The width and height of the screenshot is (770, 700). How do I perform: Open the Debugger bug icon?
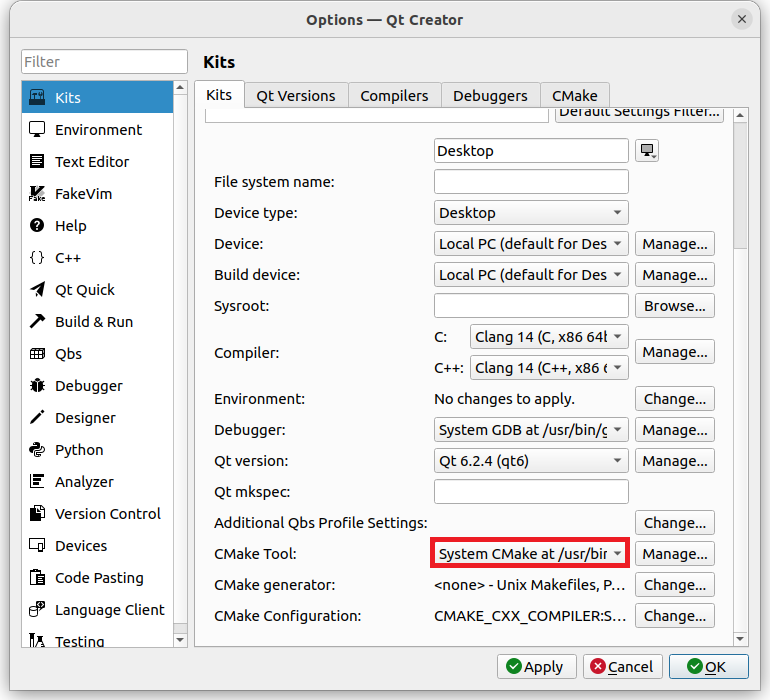(37, 386)
